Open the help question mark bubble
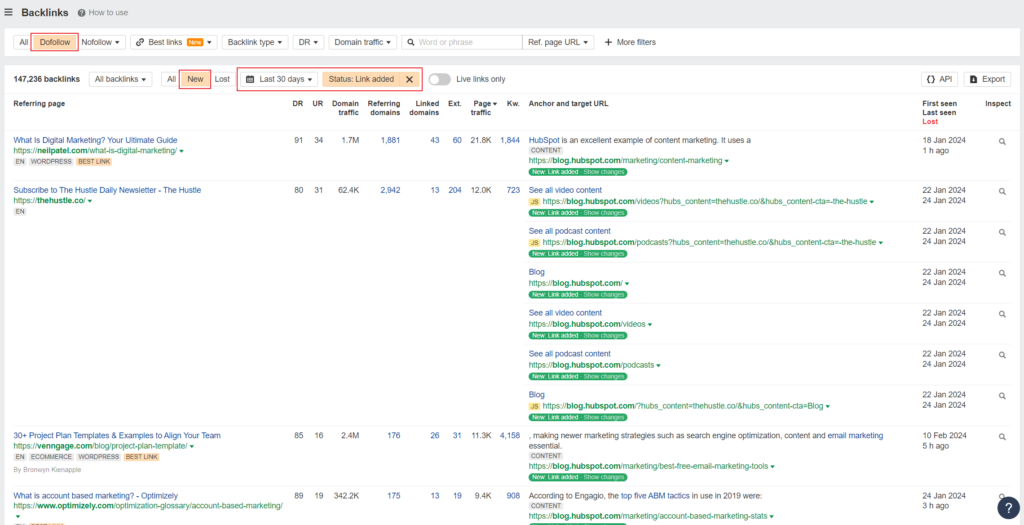 pos(1008,508)
